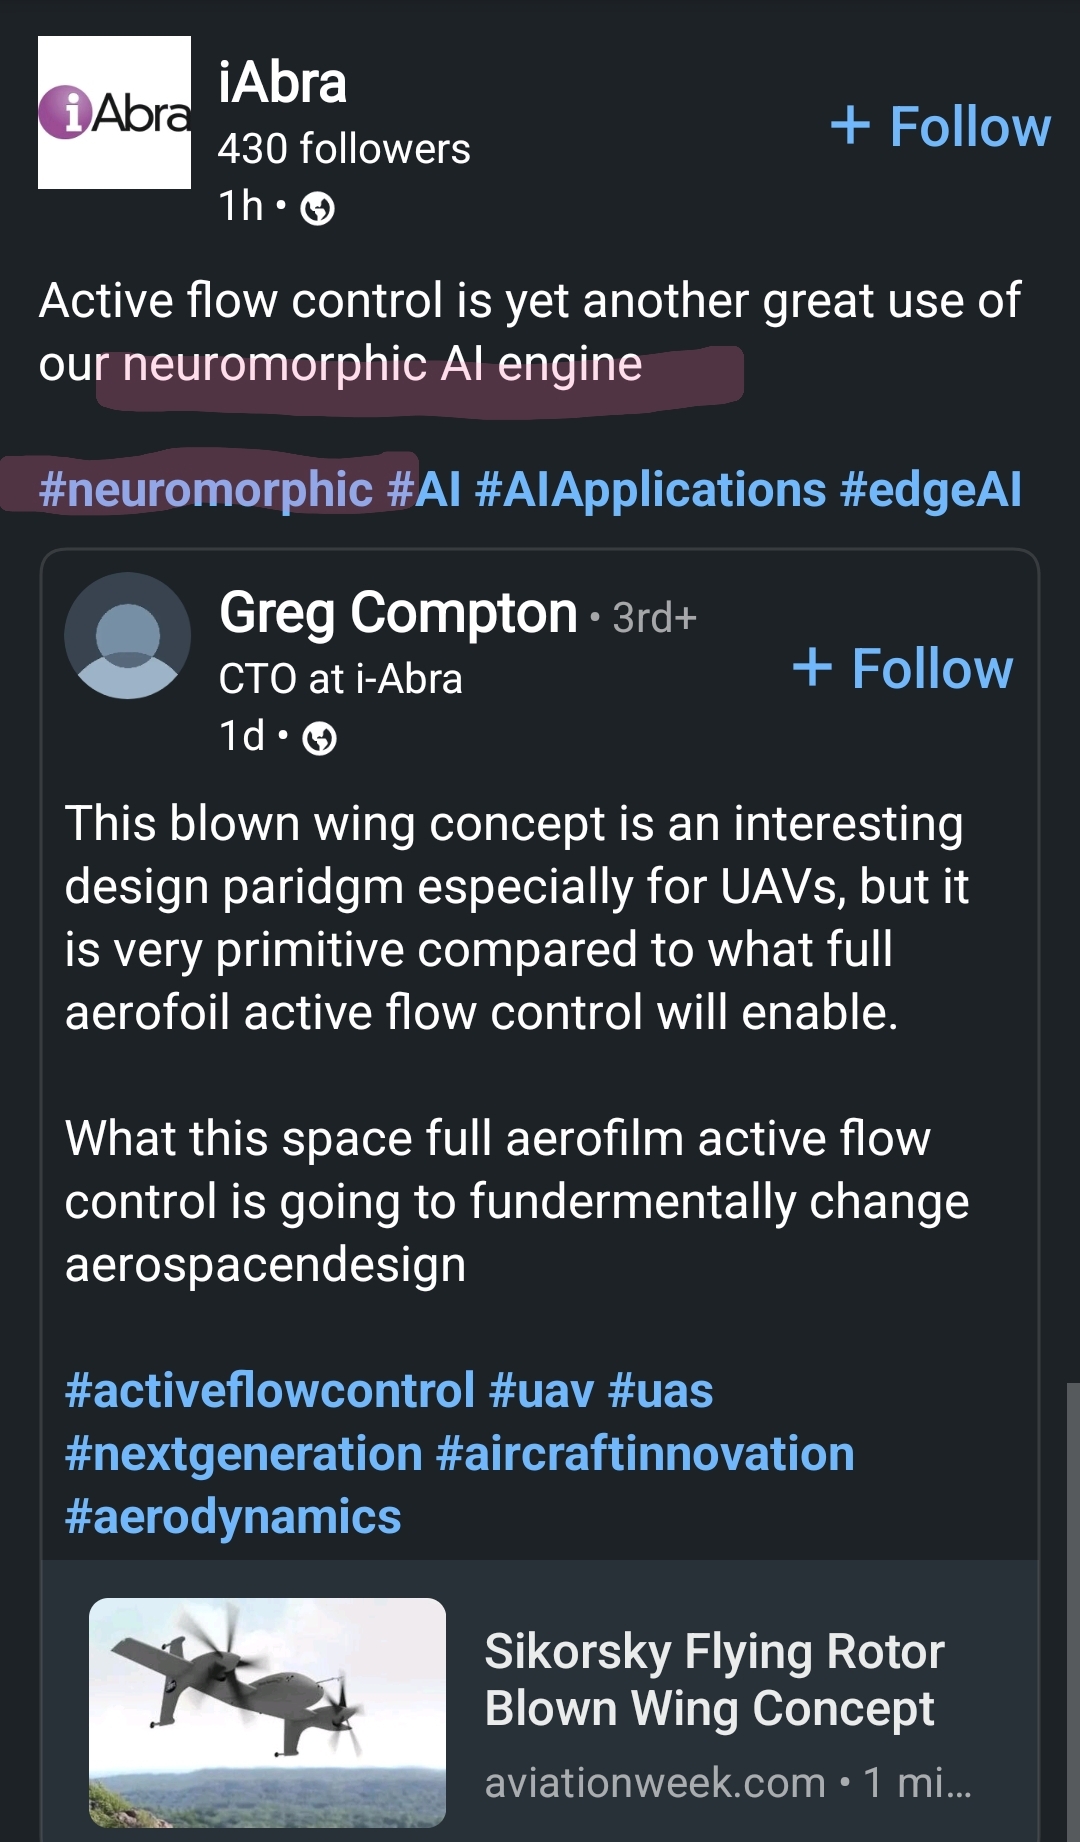This screenshot has height=1842, width=1080.
Task: Follow Greg Compton
Action: tap(903, 668)
